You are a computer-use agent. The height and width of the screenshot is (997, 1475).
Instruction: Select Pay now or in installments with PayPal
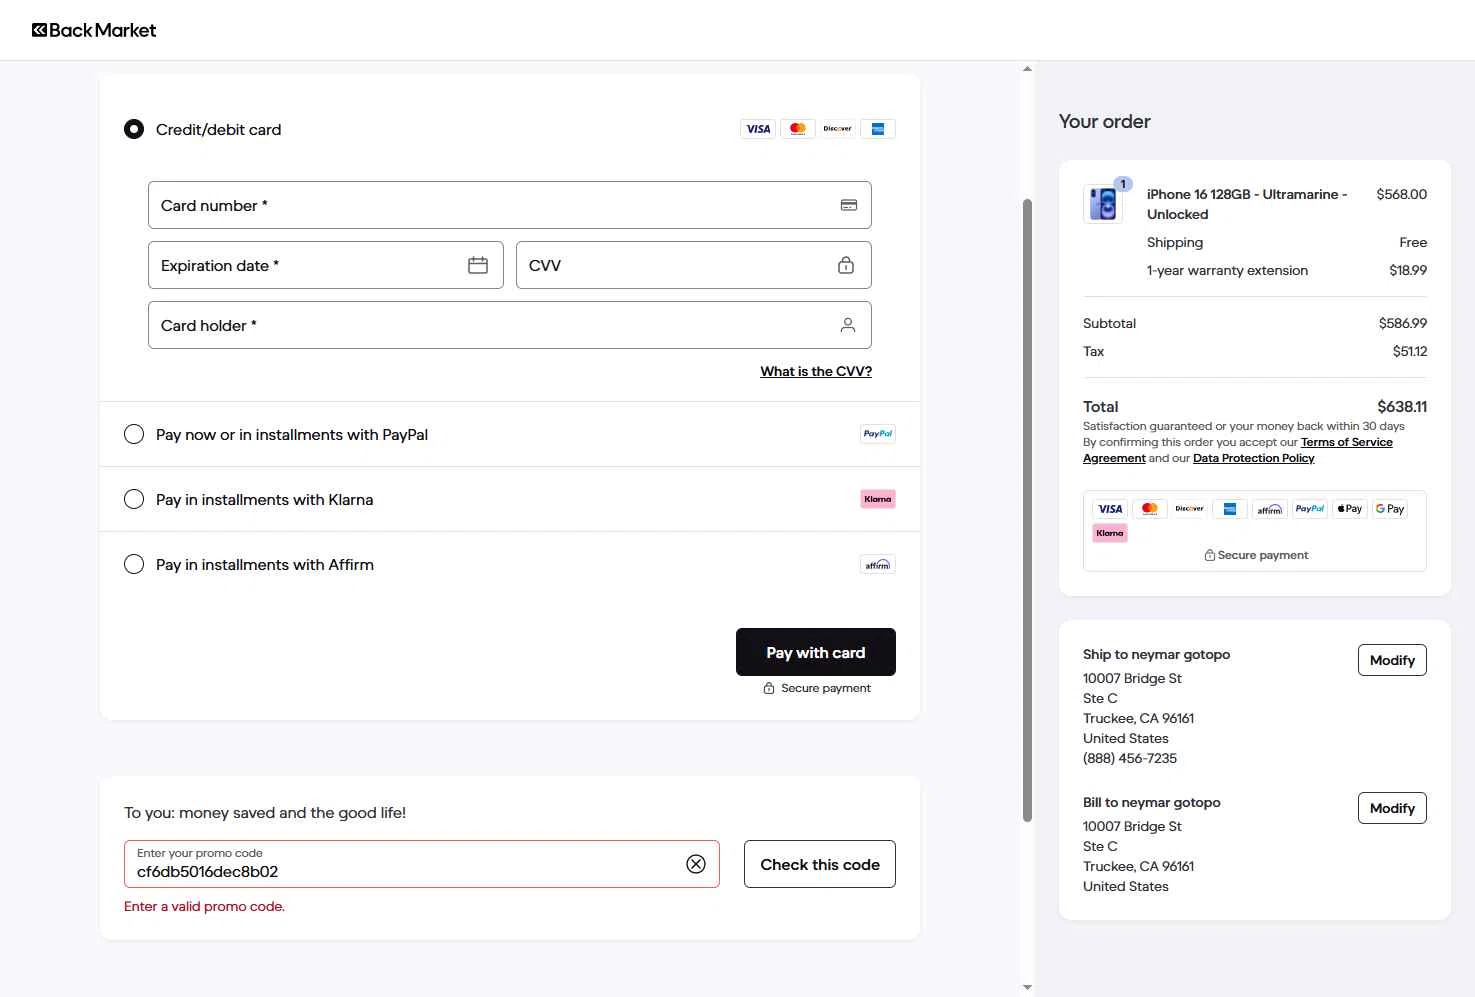134,434
